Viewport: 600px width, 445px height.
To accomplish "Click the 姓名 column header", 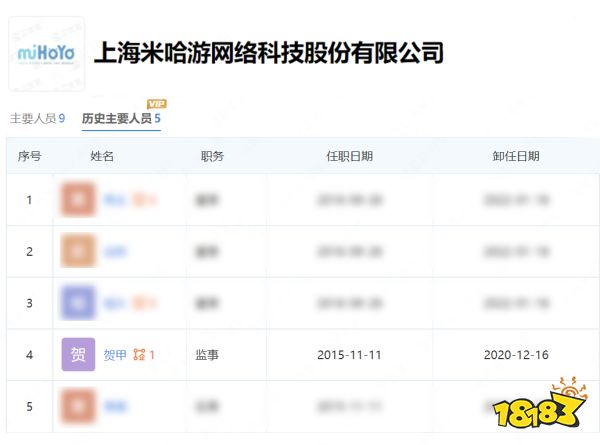I will coord(102,156).
